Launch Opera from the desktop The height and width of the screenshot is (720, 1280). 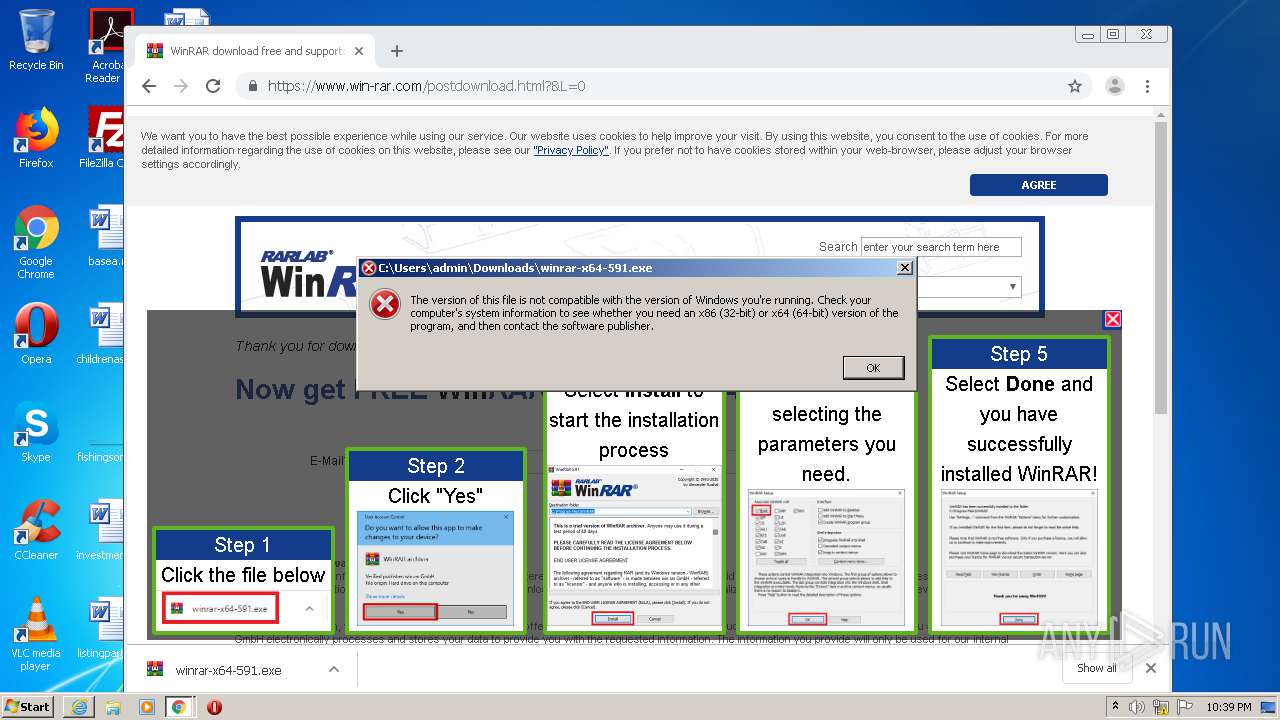pos(36,334)
